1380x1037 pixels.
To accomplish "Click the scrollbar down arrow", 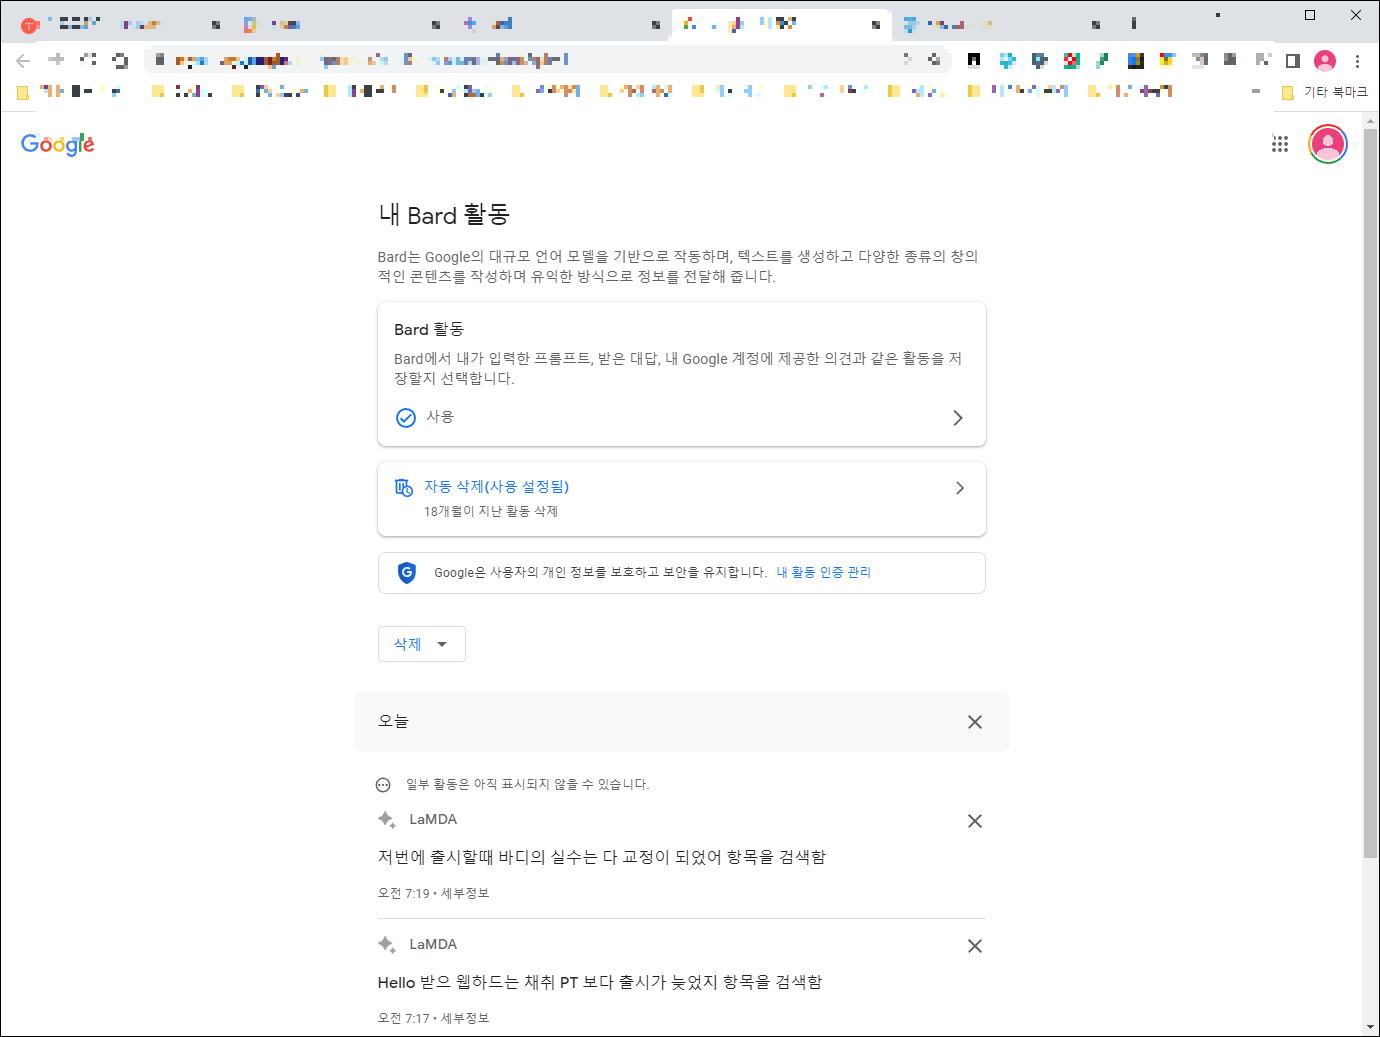I will pyautogui.click(x=1370, y=1027).
